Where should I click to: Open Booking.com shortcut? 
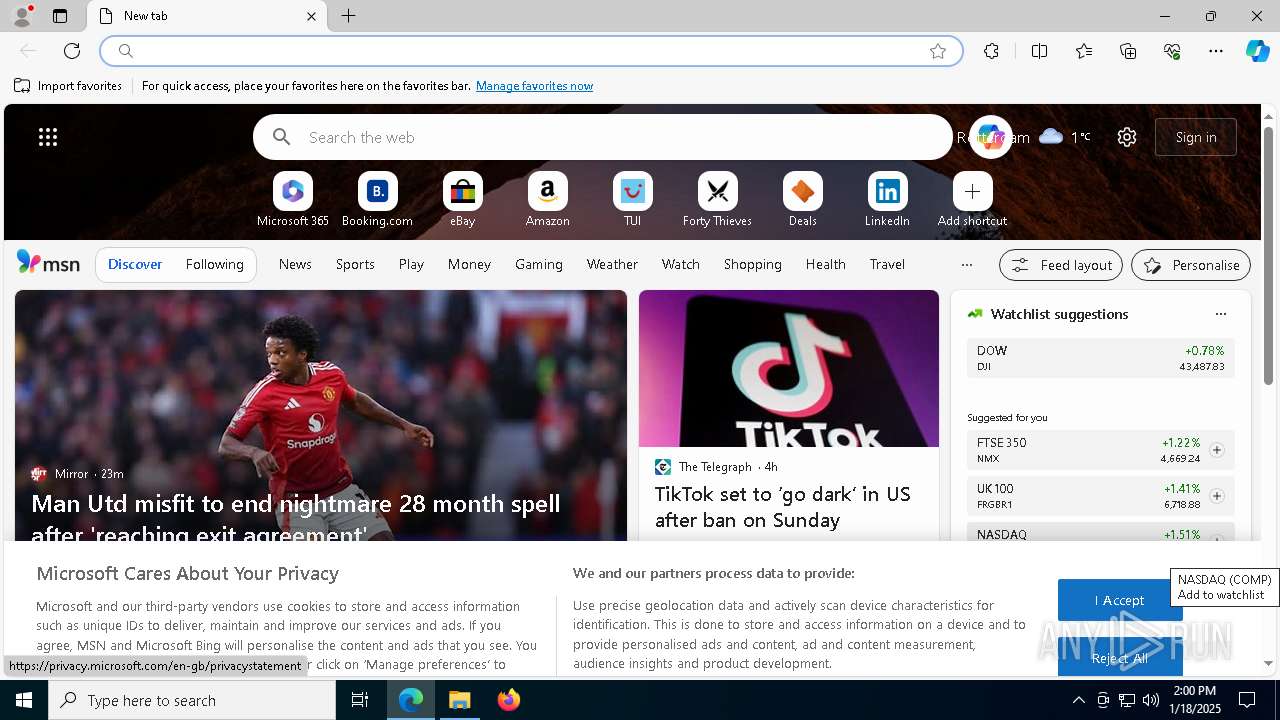click(x=377, y=200)
